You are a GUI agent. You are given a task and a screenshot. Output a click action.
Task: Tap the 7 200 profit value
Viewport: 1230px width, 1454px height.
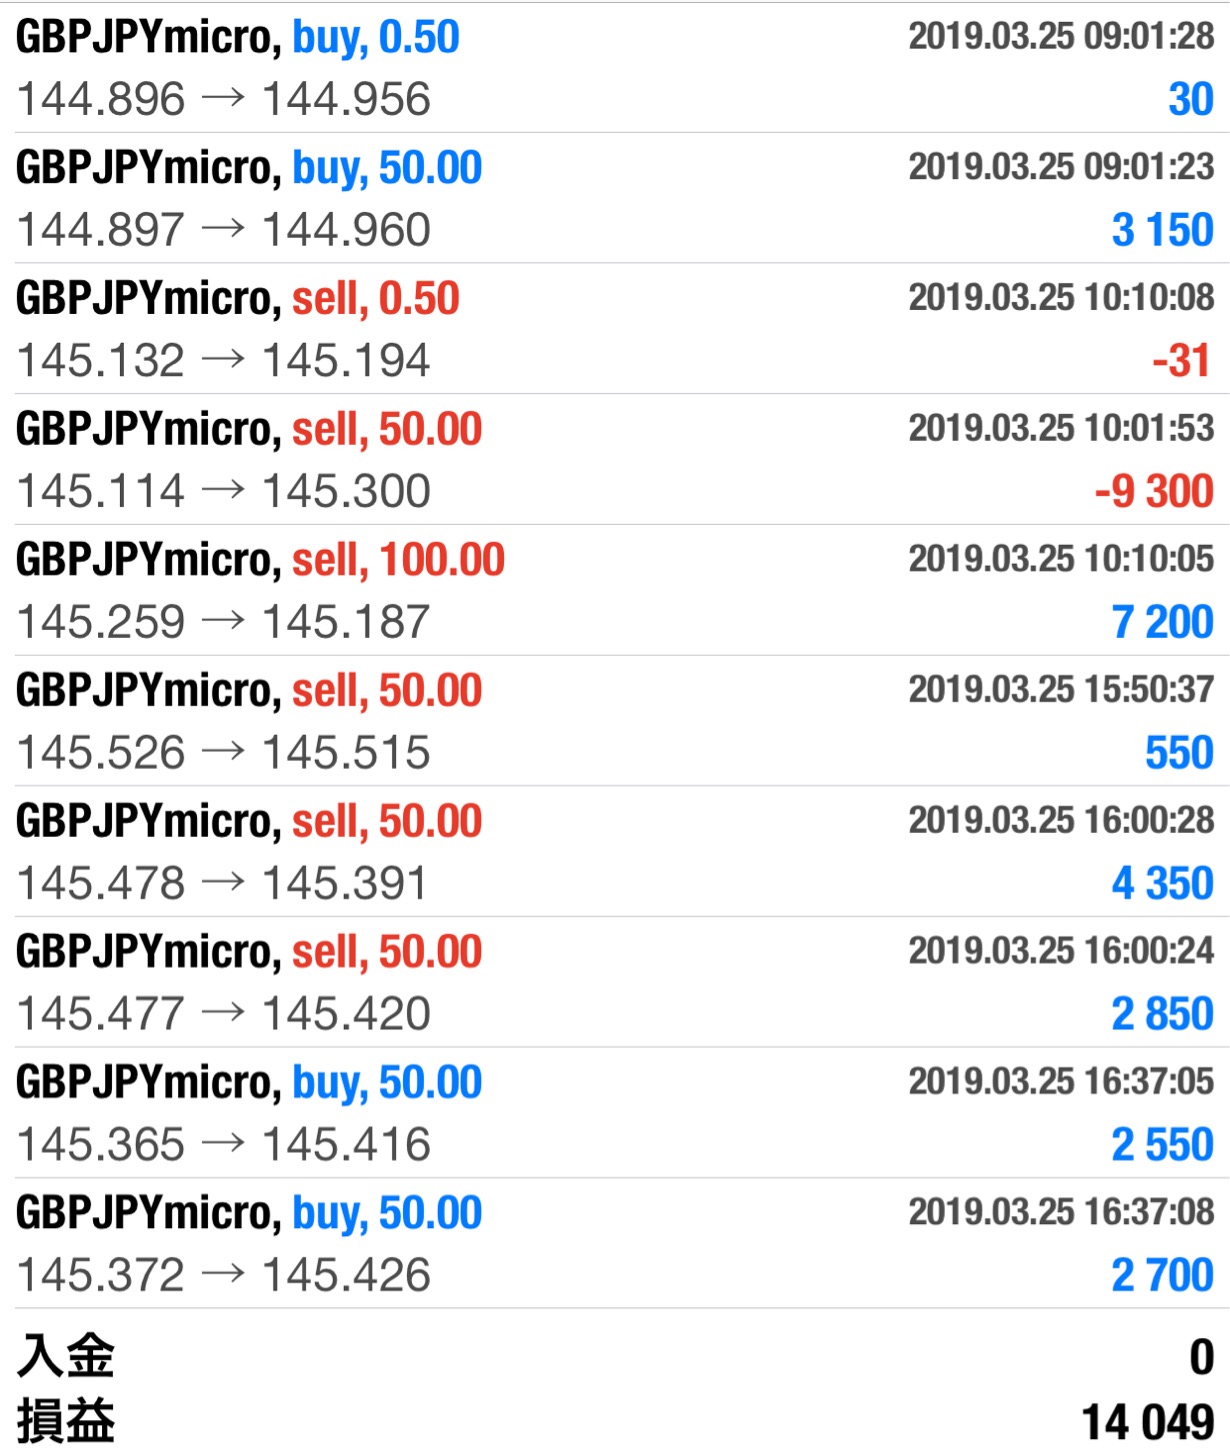[1162, 622]
